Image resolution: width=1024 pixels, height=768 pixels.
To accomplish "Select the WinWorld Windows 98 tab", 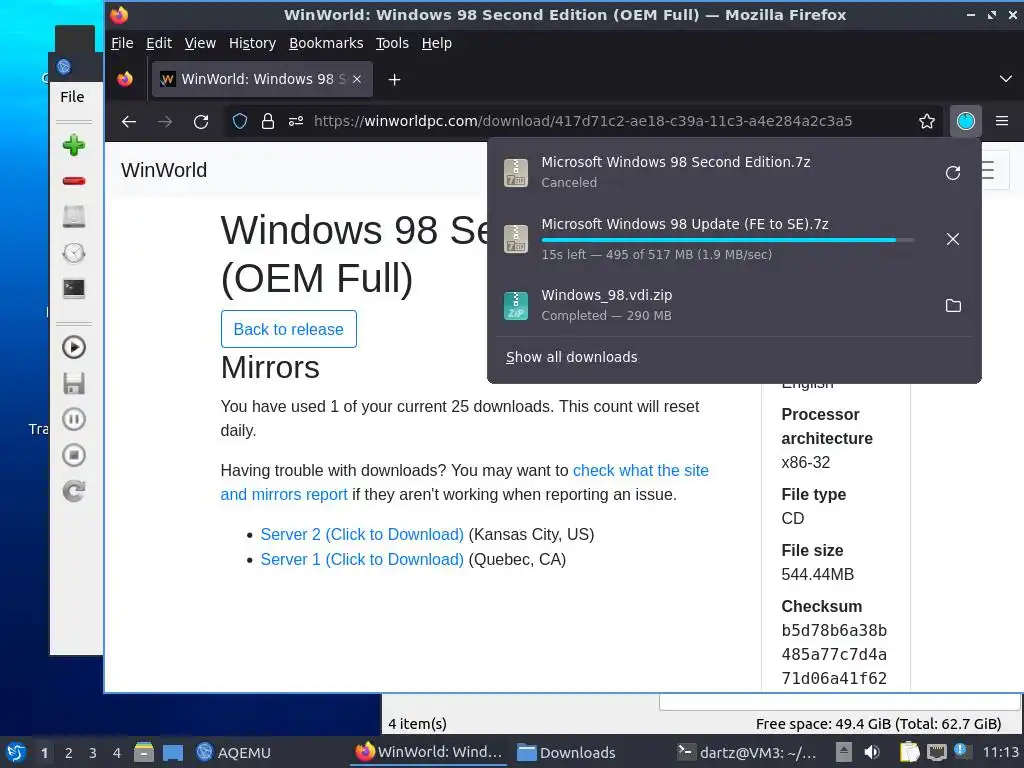I will (263, 79).
